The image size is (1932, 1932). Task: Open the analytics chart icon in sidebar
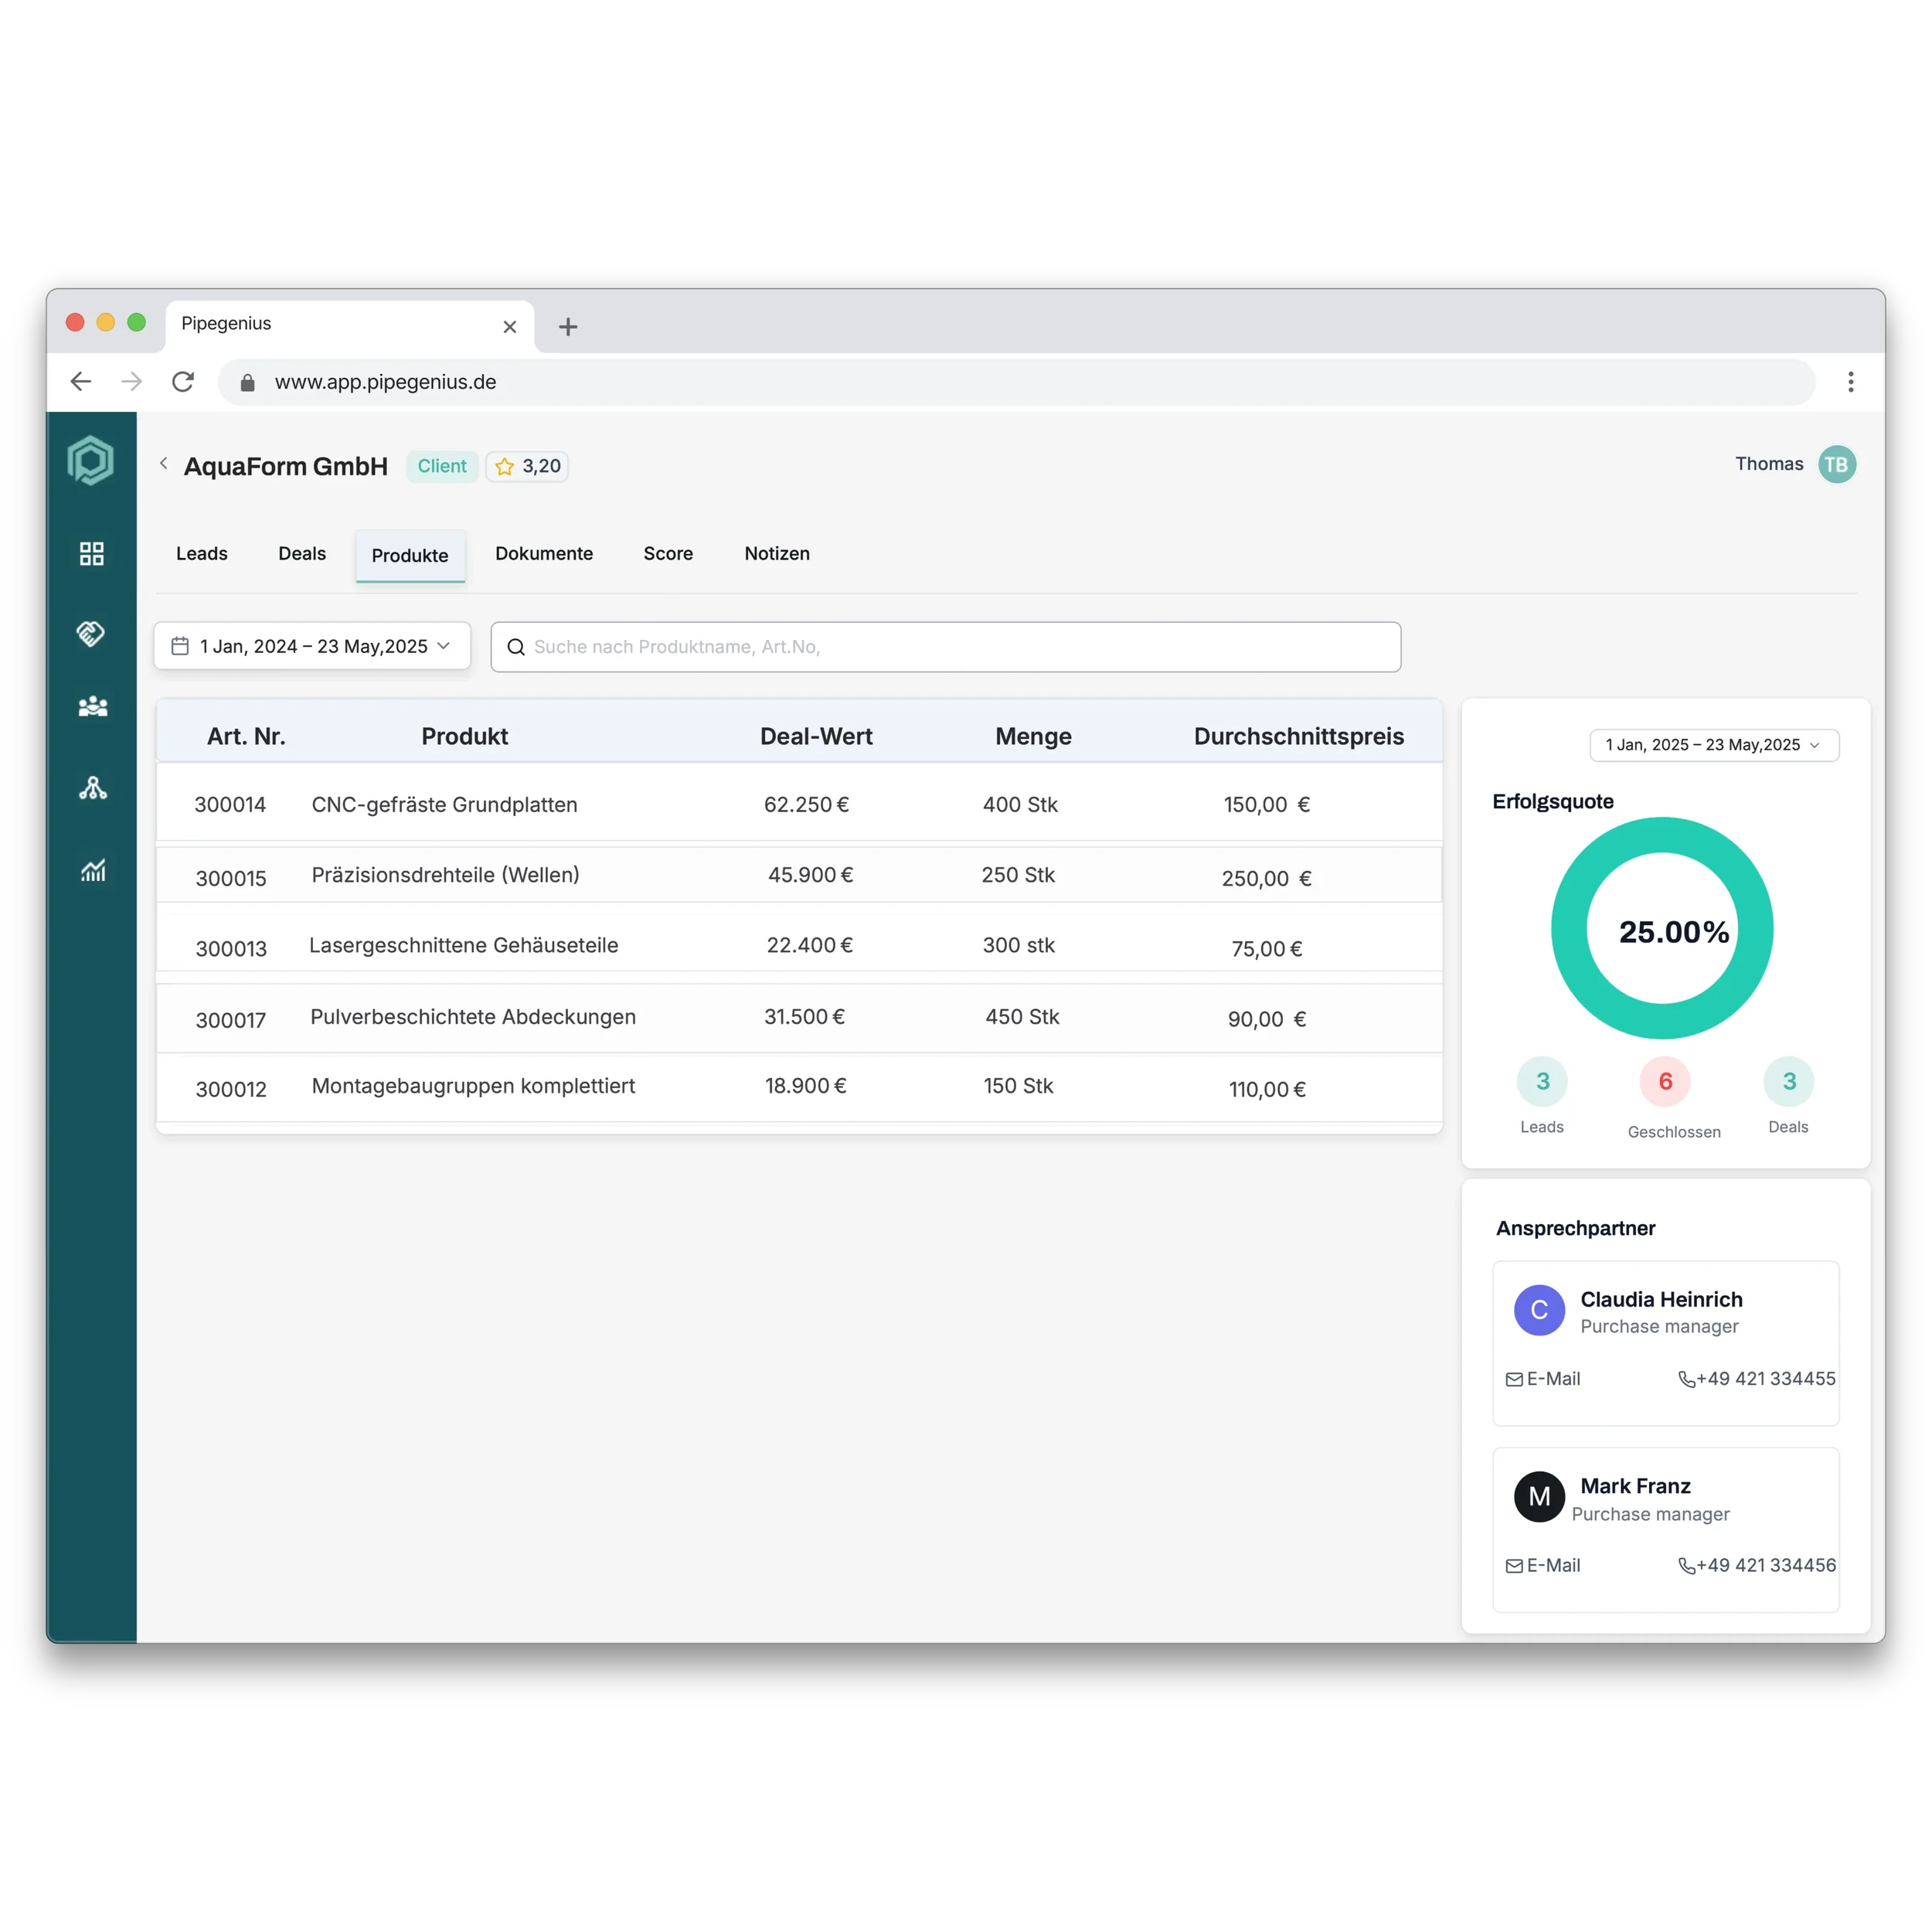[x=93, y=870]
